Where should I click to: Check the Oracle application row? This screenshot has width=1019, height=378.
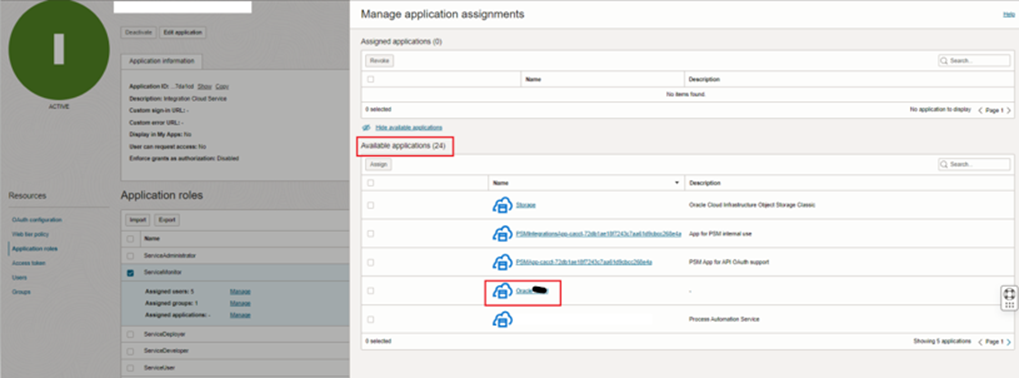pyautogui.click(x=370, y=291)
